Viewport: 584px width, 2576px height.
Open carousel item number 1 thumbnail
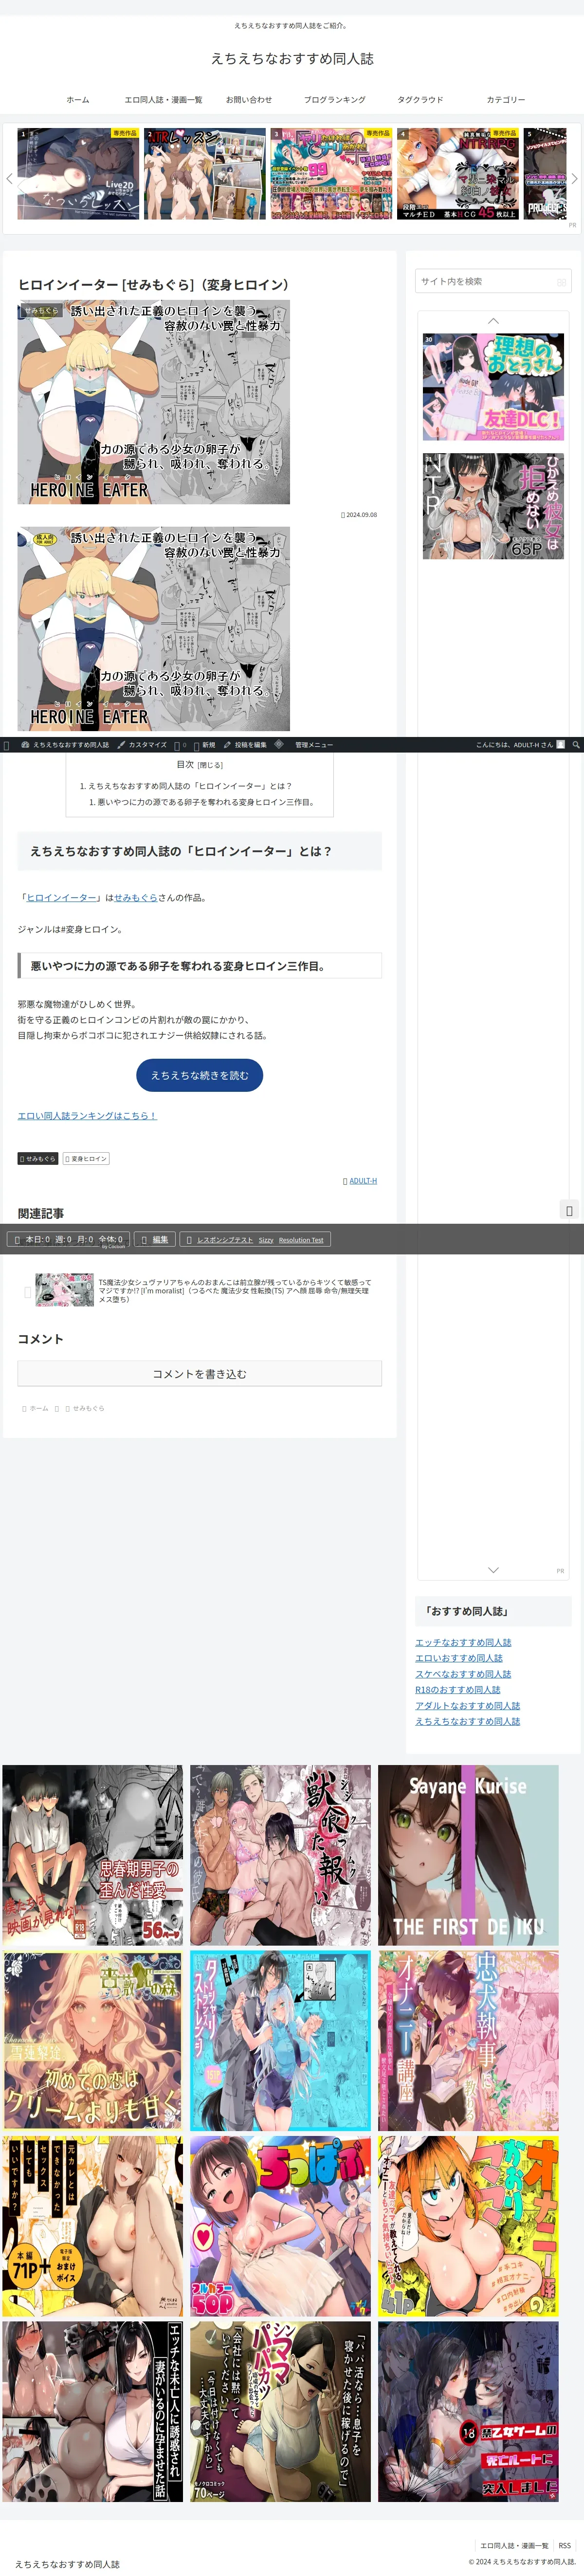[79, 174]
